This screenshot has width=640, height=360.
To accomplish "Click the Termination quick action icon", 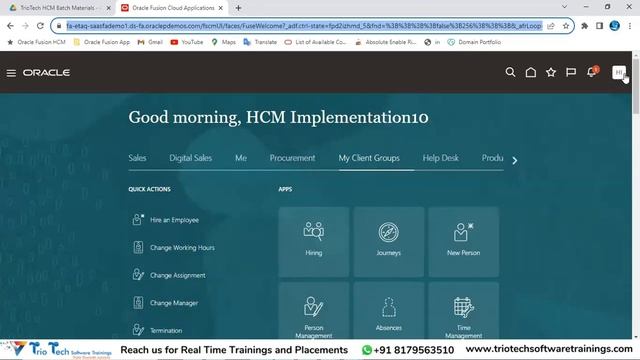I will [x=138, y=330].
